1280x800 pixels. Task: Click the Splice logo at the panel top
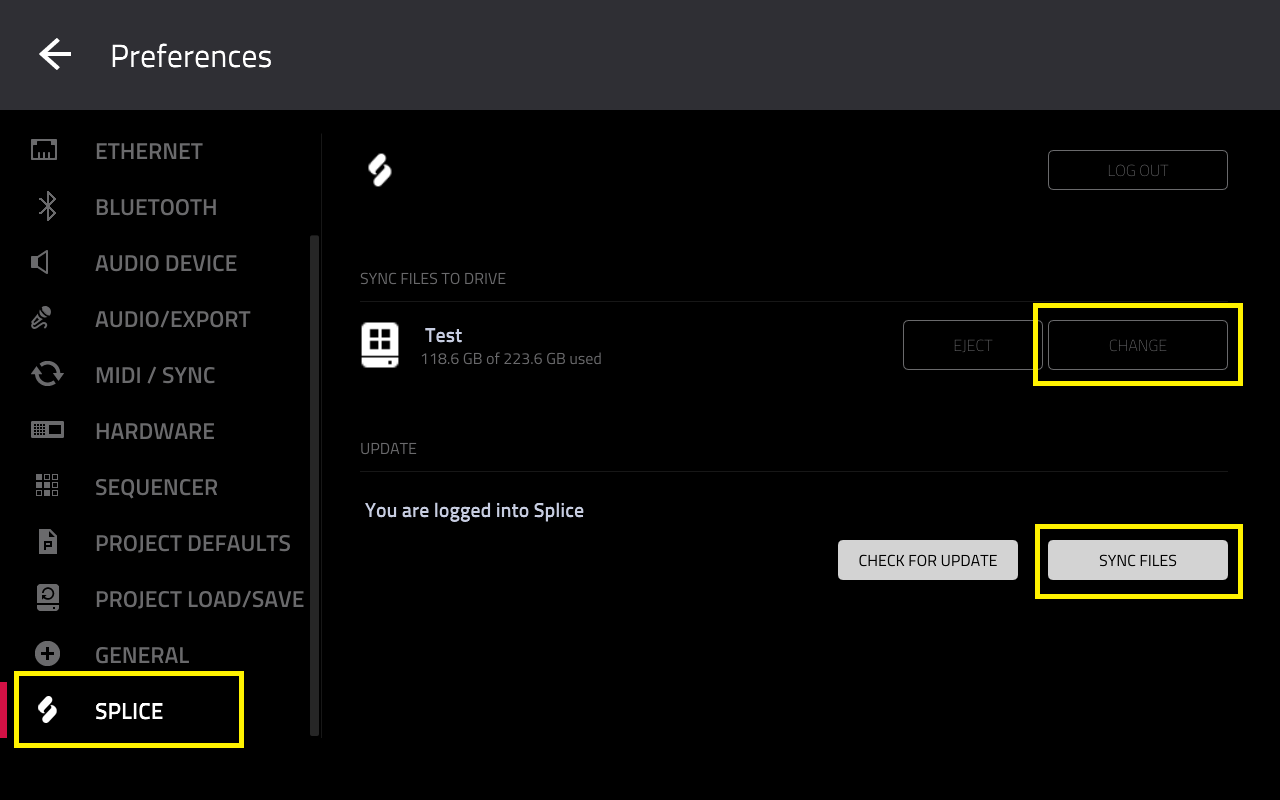[380, 170]
